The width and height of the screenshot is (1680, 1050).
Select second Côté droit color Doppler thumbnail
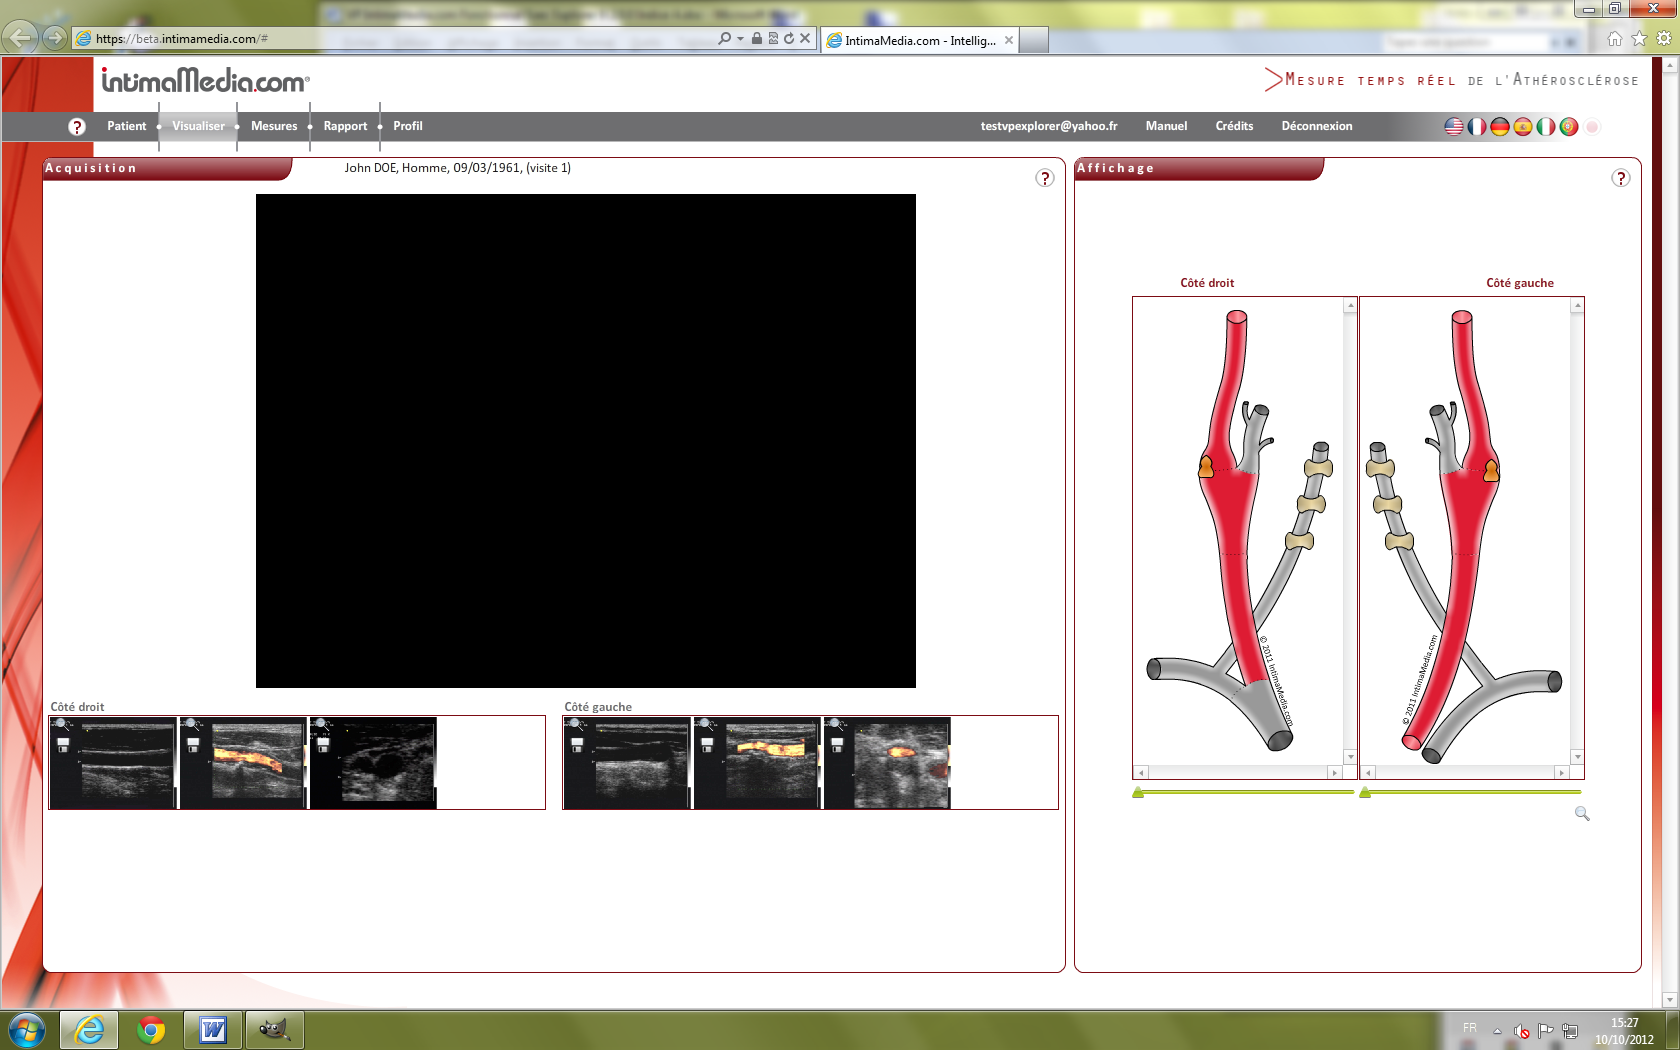244,762
